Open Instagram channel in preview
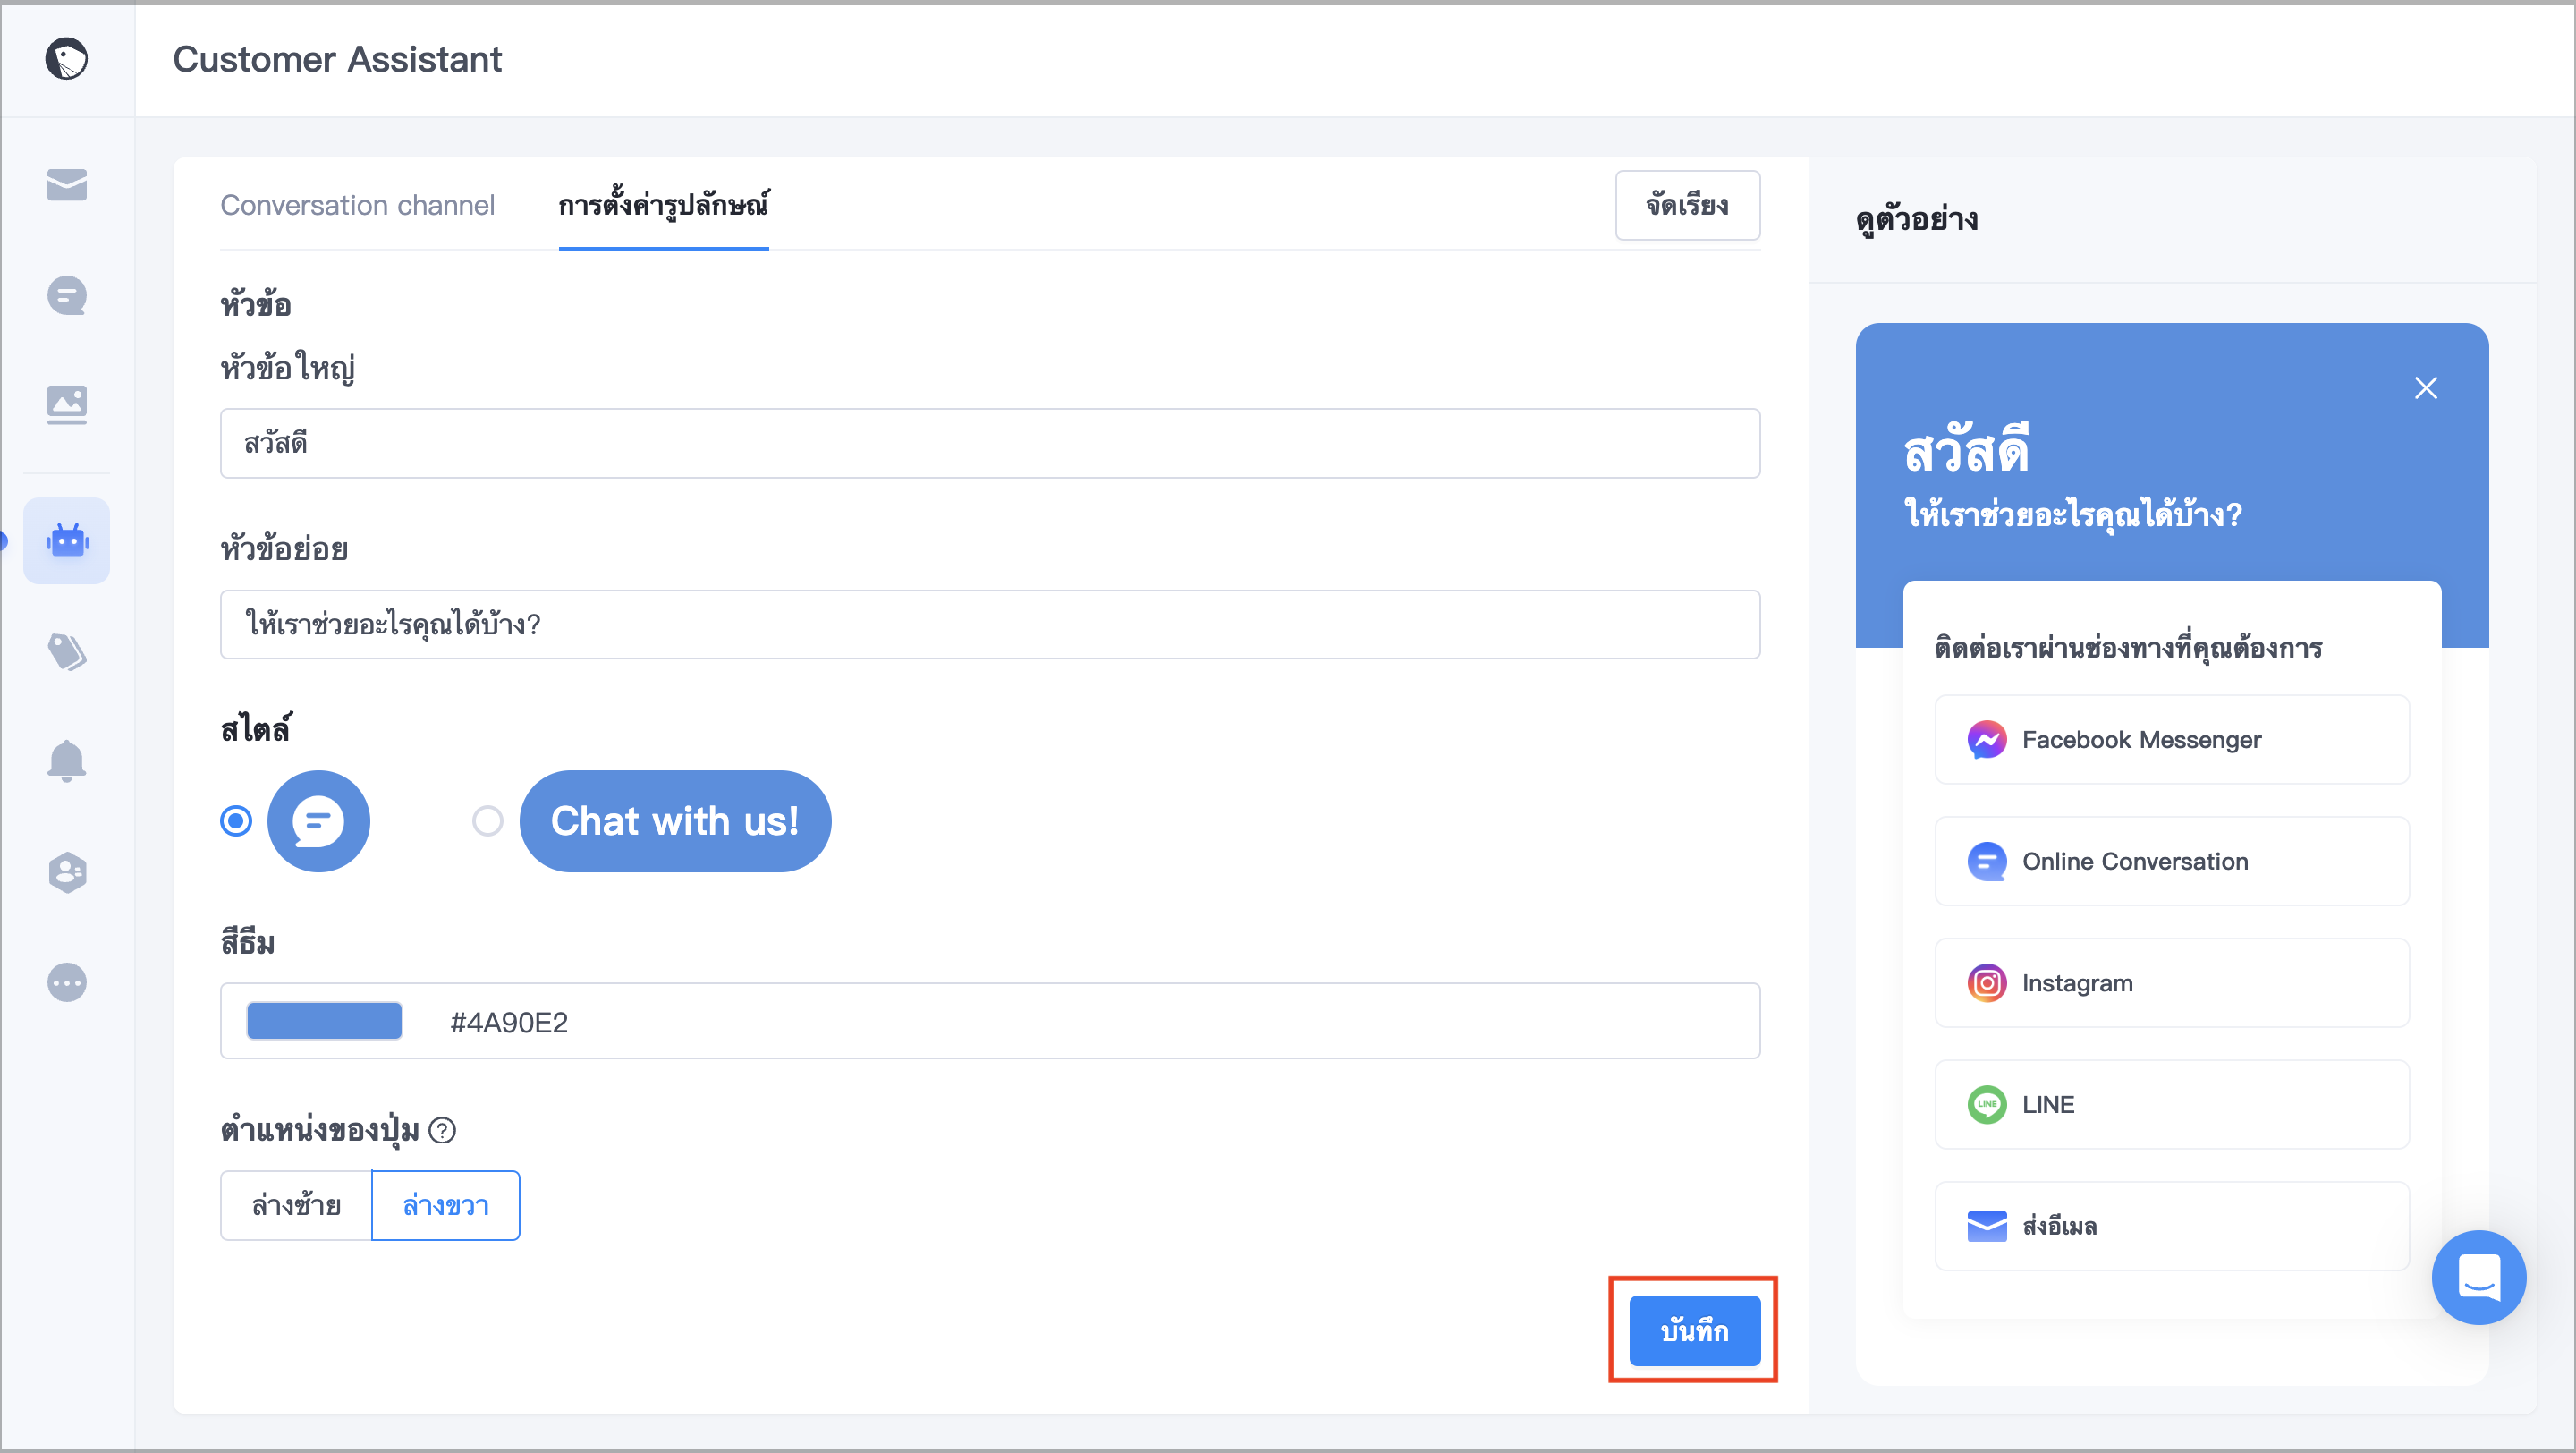This screenshot has height=1453, width=2576. pyautogui.click(x=2171, y=983)
